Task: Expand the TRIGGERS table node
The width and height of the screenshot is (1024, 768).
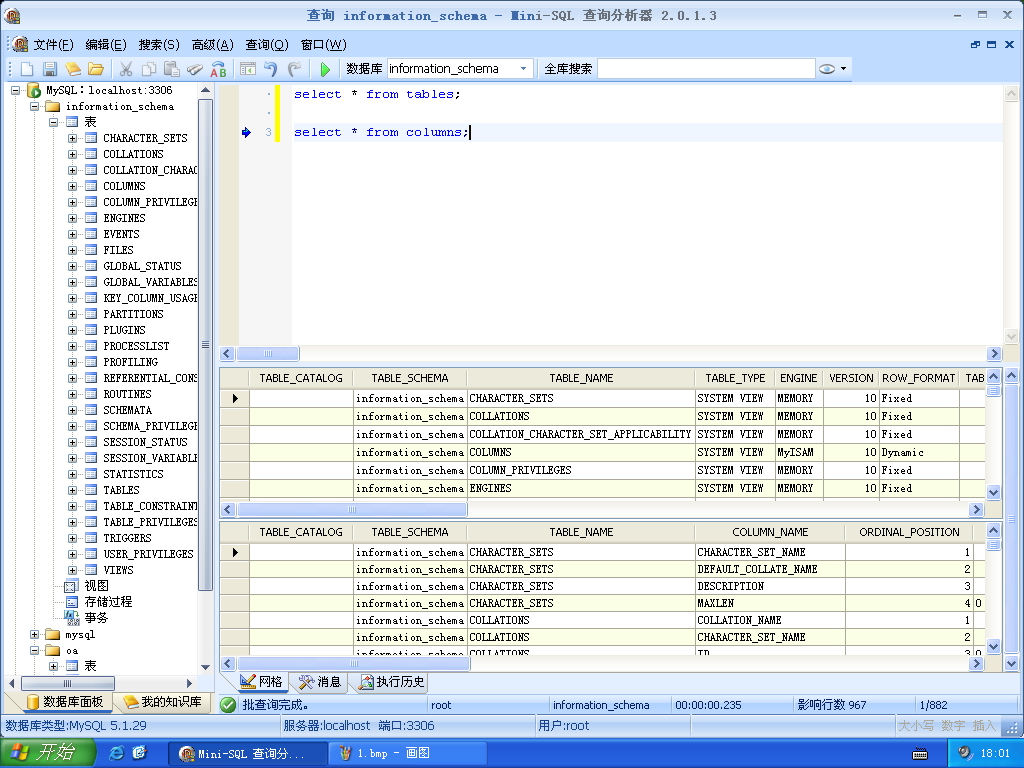Action: [72, 538]
